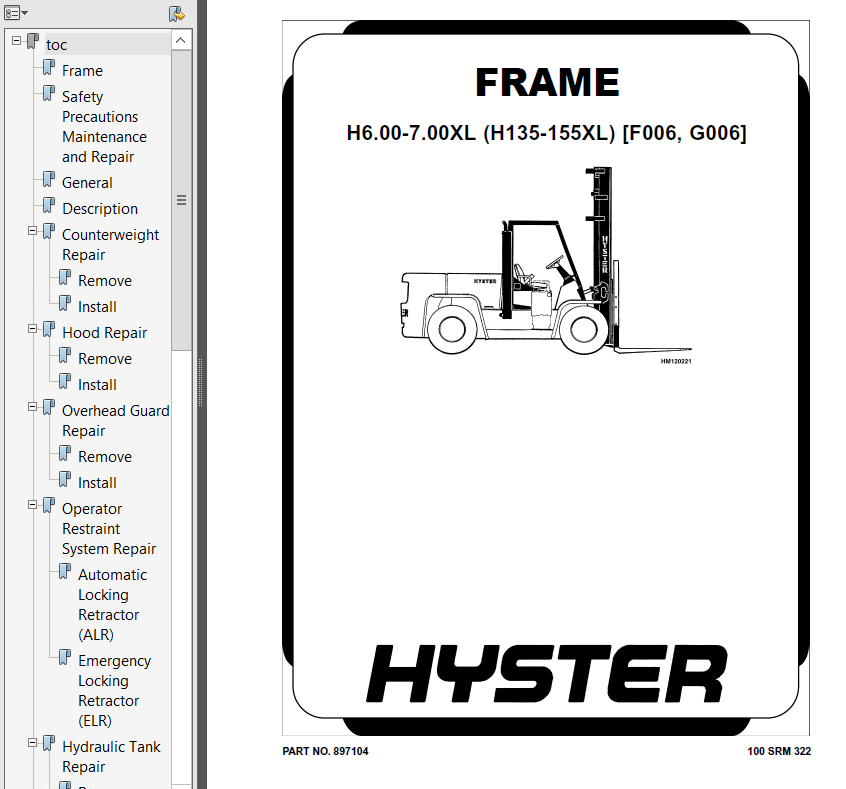The width and height of the screenshot is (846, 789).
Task: Open the Overhead Guard Repair bookmark
Action: tap(115, 421)
